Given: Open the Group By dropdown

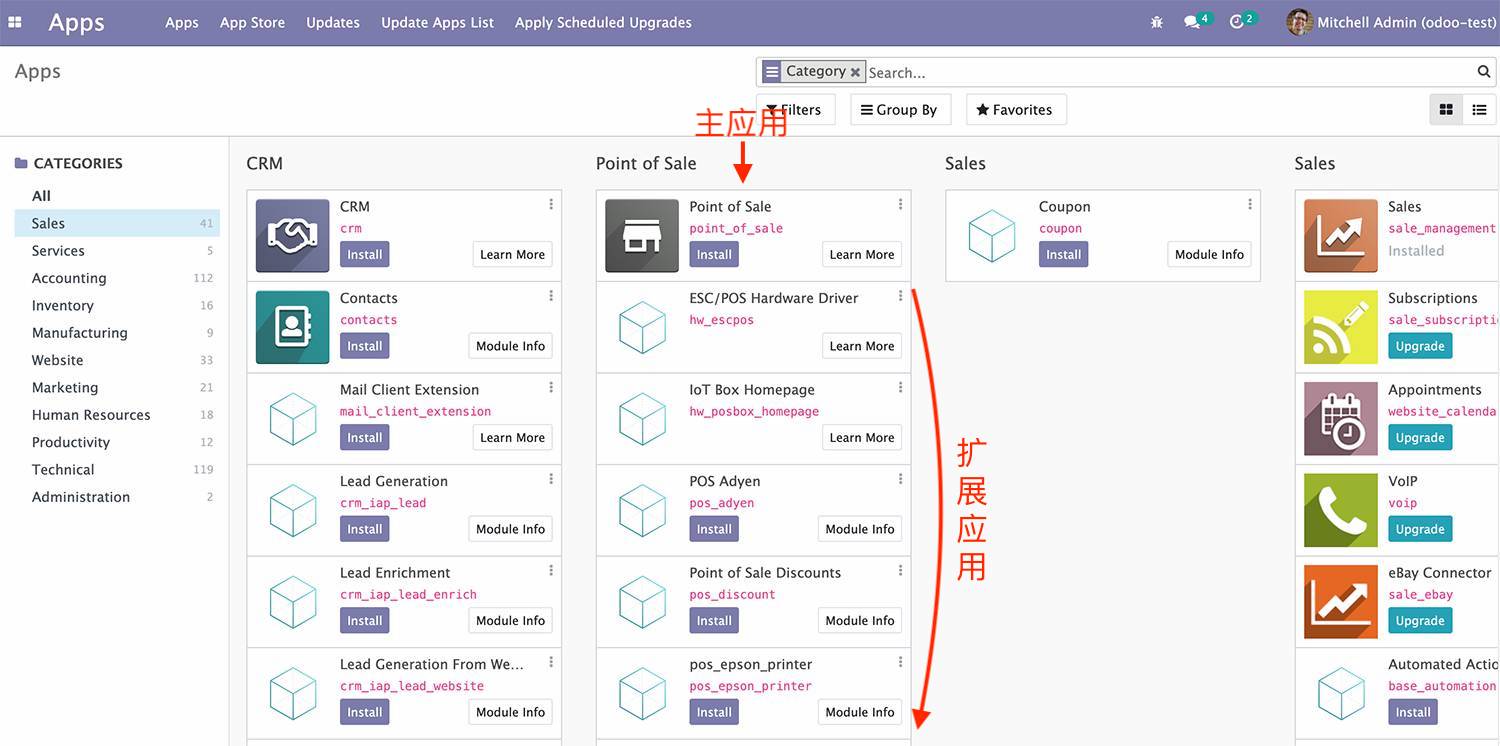Looking at the screenshot, I should (x=899, y=110).
